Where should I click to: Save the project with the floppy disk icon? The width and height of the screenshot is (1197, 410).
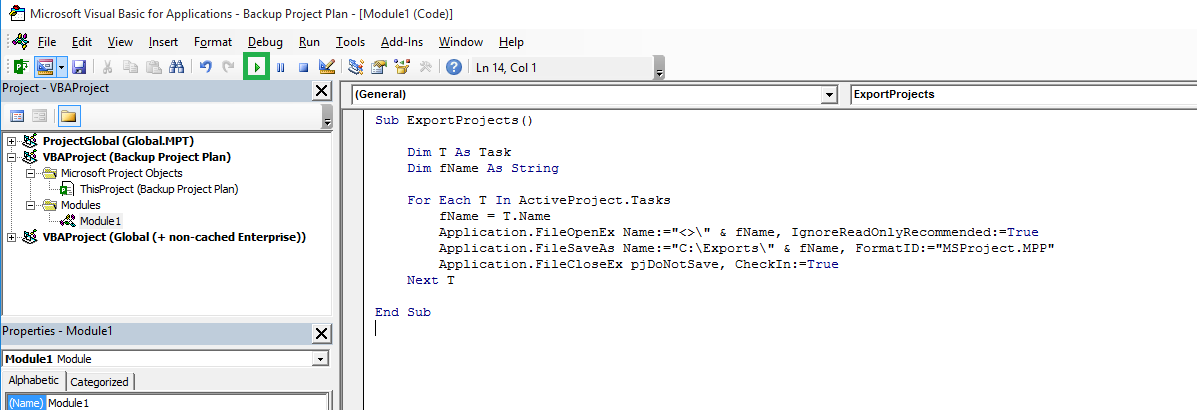(79, 68)
